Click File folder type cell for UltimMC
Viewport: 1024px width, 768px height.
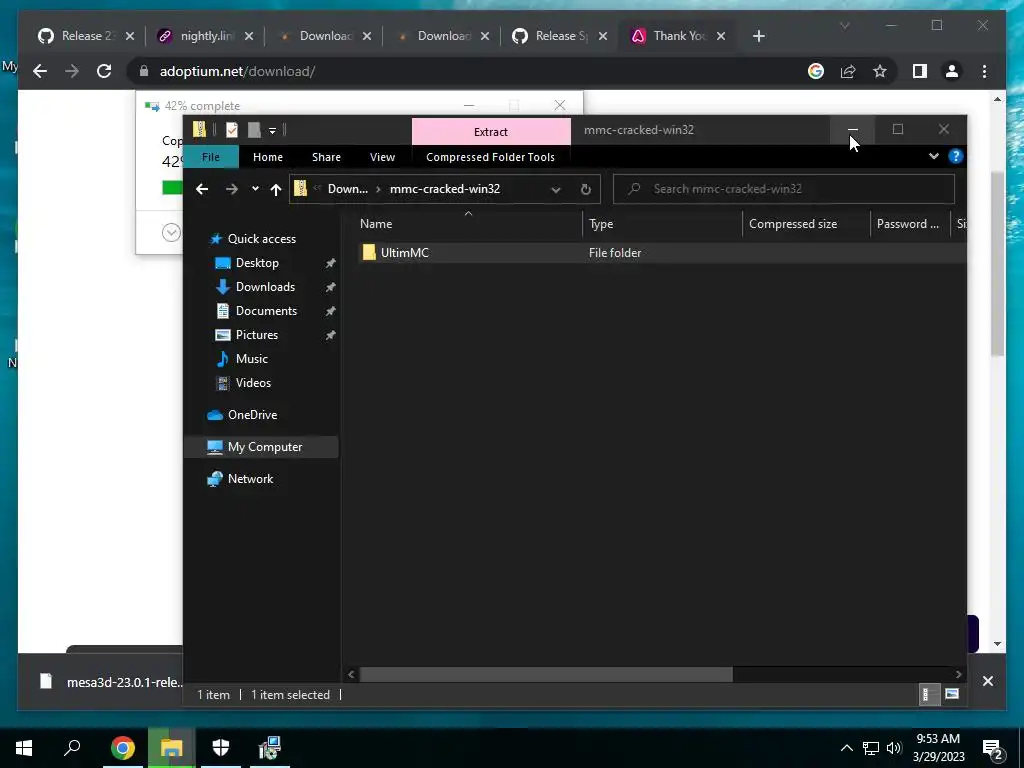pos(615,253)
